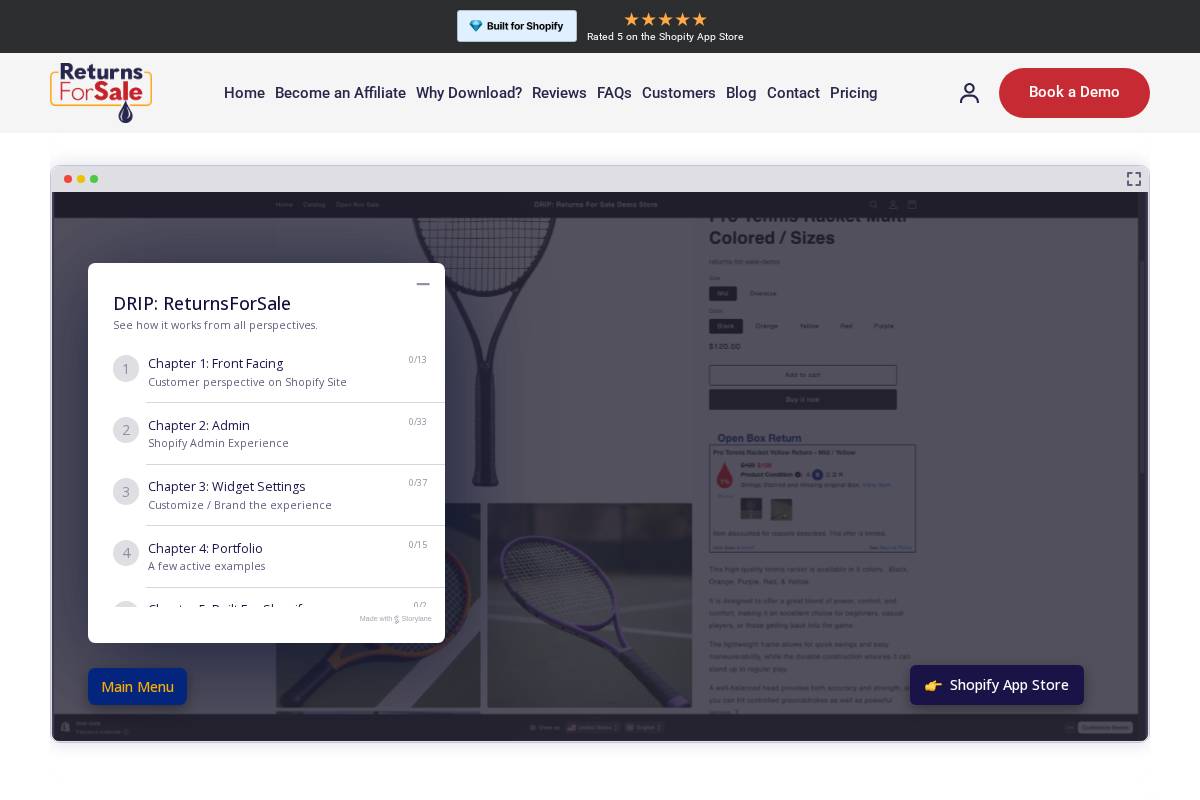The image size is (1200, 800).
Task: Click the Built for Shopify badge
Action: point(517,26)
